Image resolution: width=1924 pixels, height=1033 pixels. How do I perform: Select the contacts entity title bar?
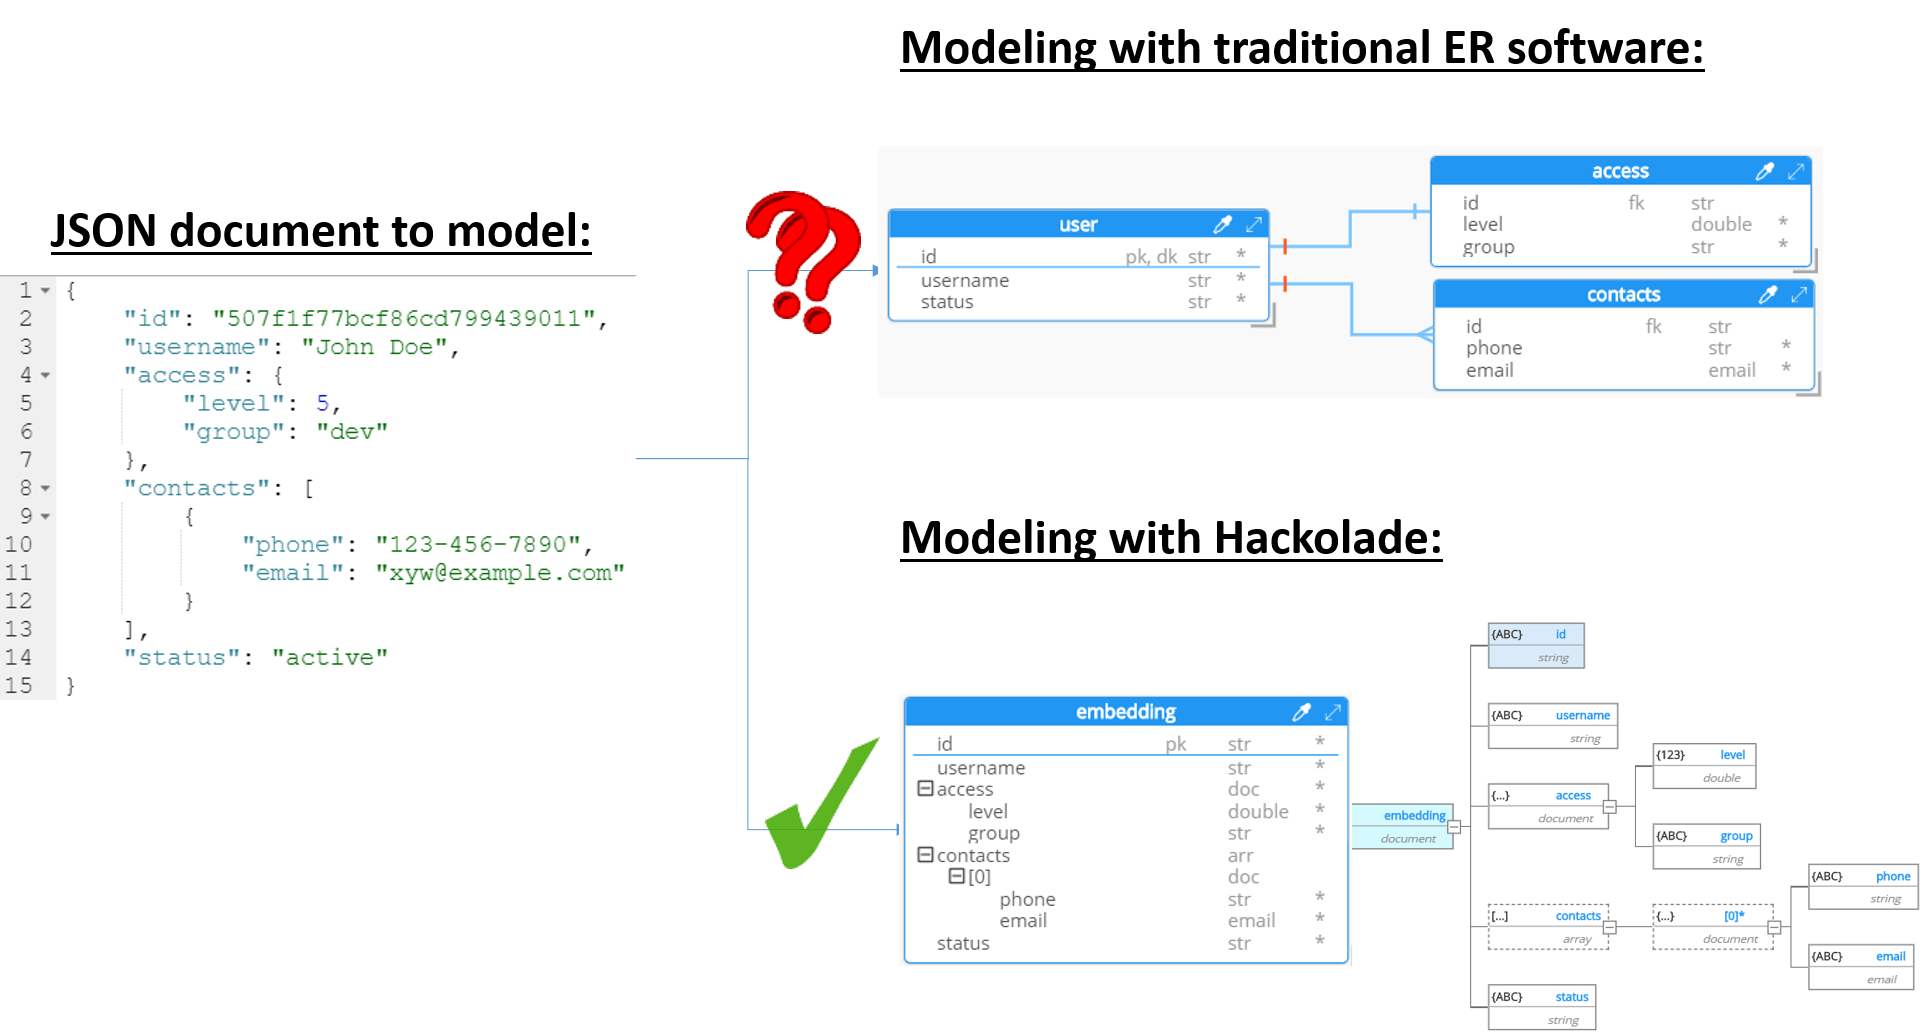(1623, 294)
